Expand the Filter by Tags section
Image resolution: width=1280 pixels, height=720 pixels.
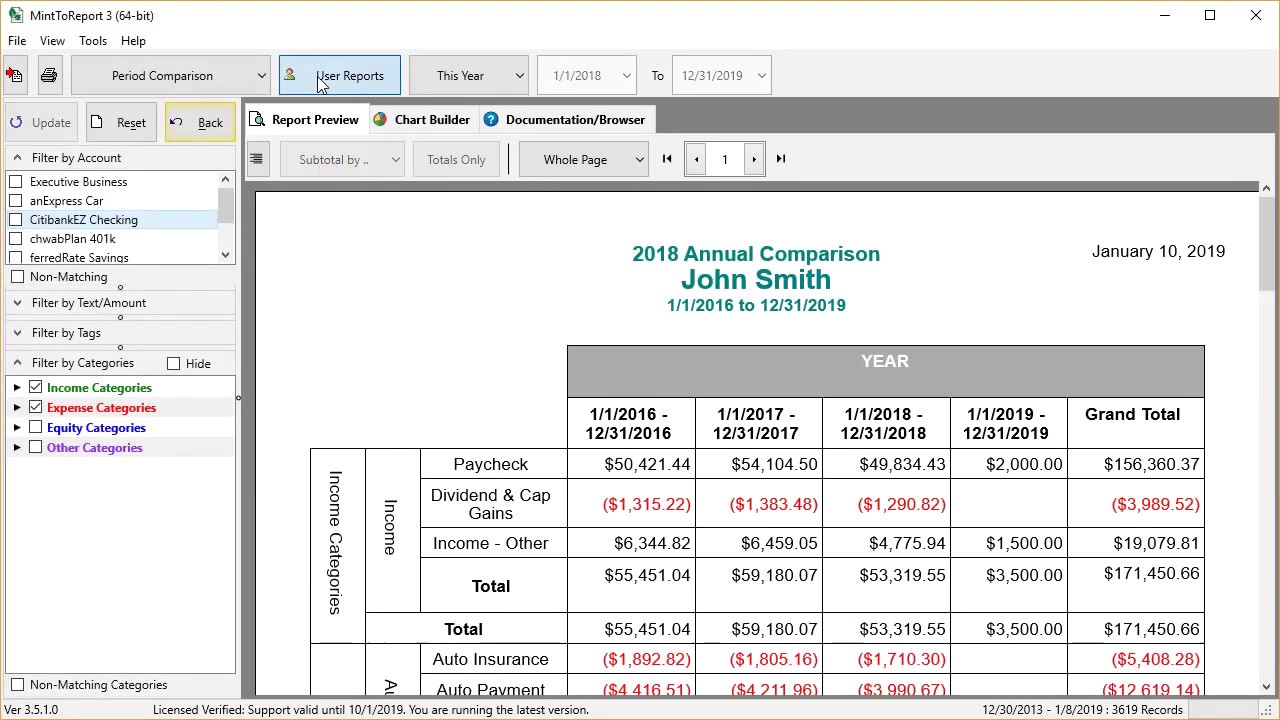click(17, 333)
